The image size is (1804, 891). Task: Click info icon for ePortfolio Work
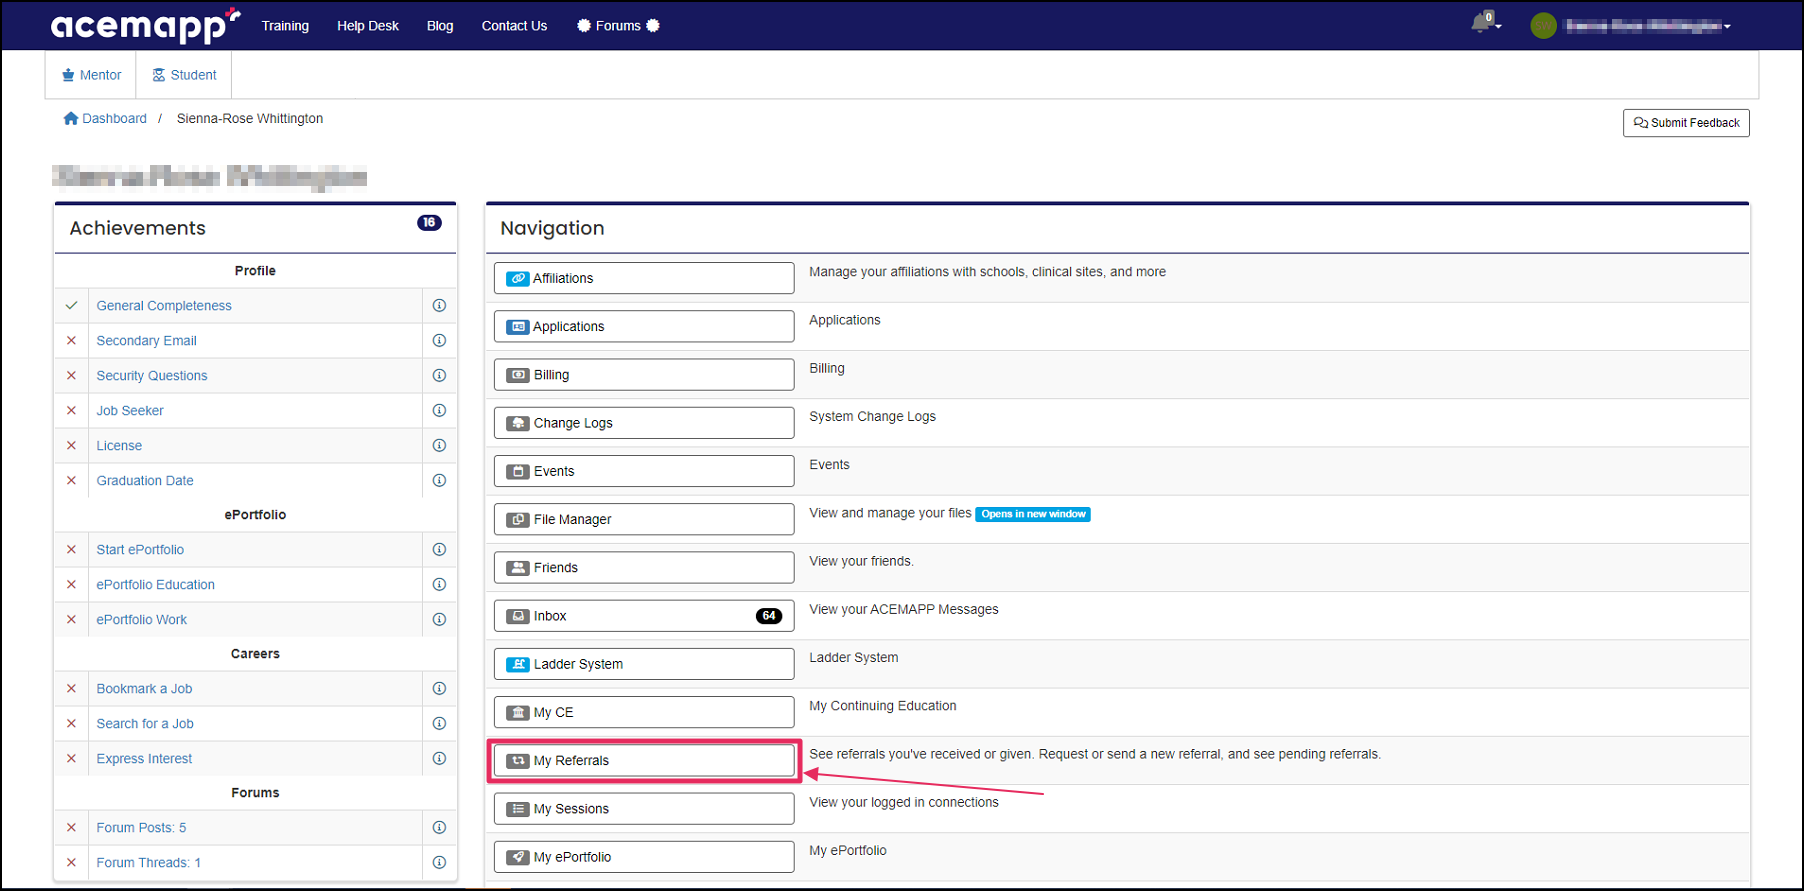click(x=439, y=620)
